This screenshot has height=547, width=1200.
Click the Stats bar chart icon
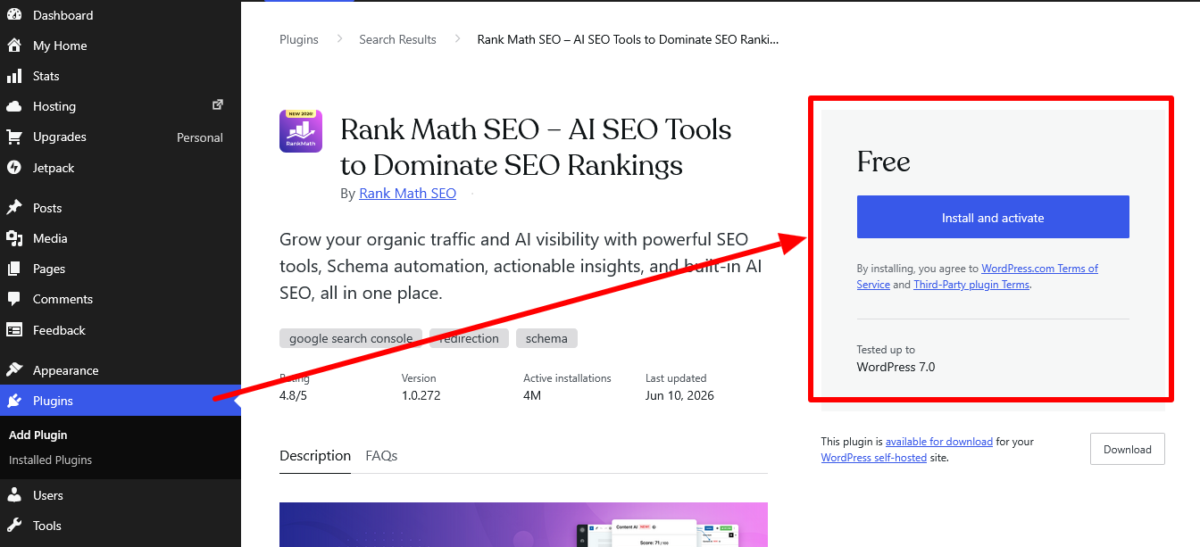point(14,76)
